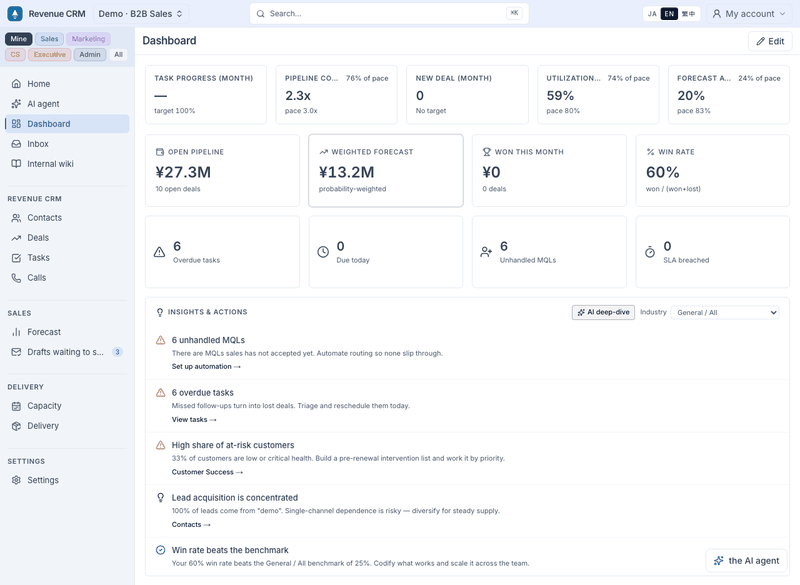The height and width of the screenshot is (585, 800).
Task: Click the Tasks checkbox icon in sidebar
Action: pos(16,258)
